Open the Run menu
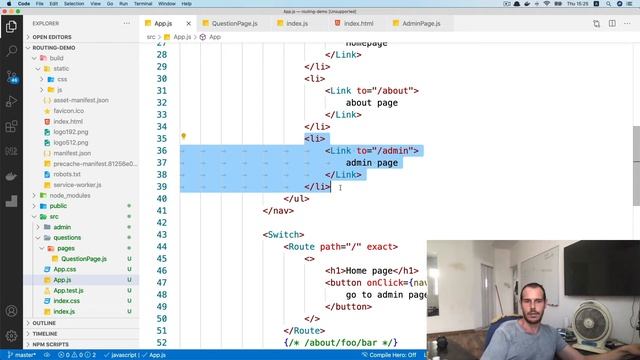Screen dimensions: 640x360 click(123, 4)
